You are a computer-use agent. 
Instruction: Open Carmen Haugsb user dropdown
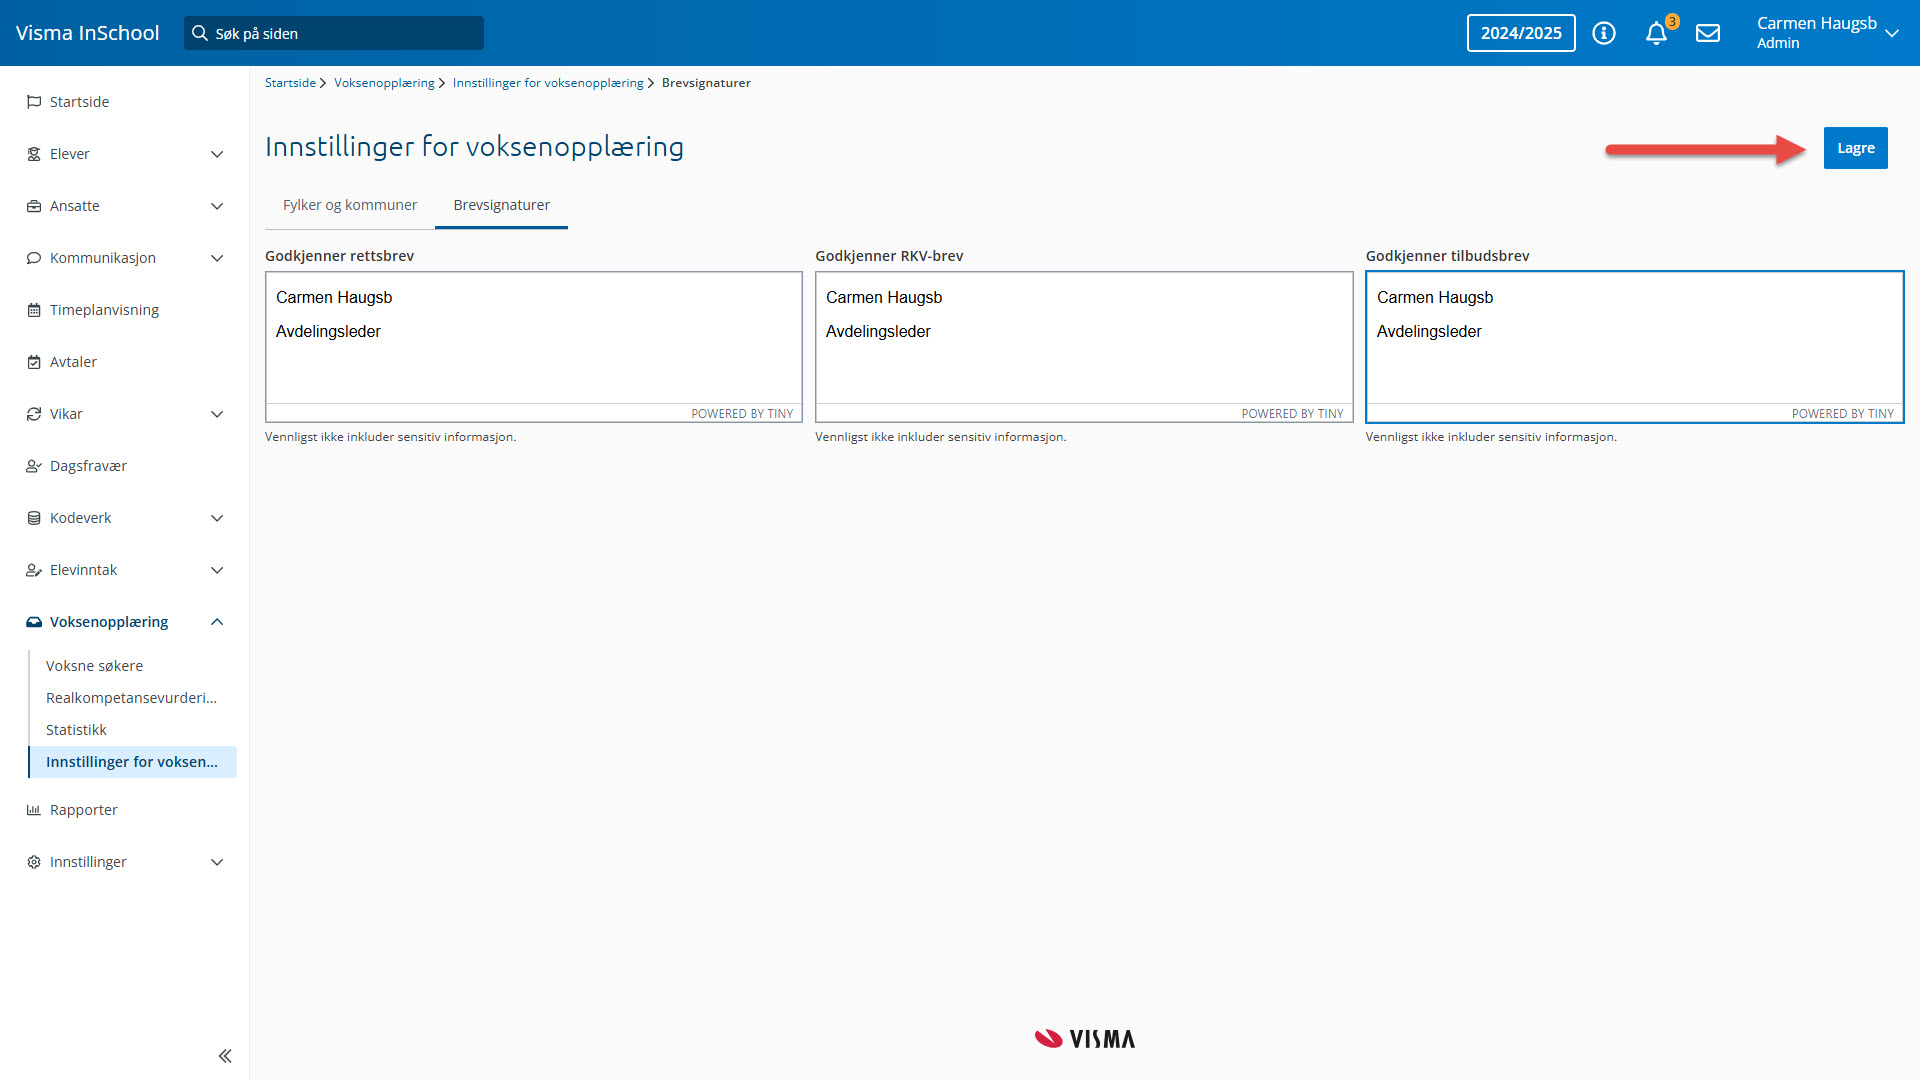(x=1891, y=33)
